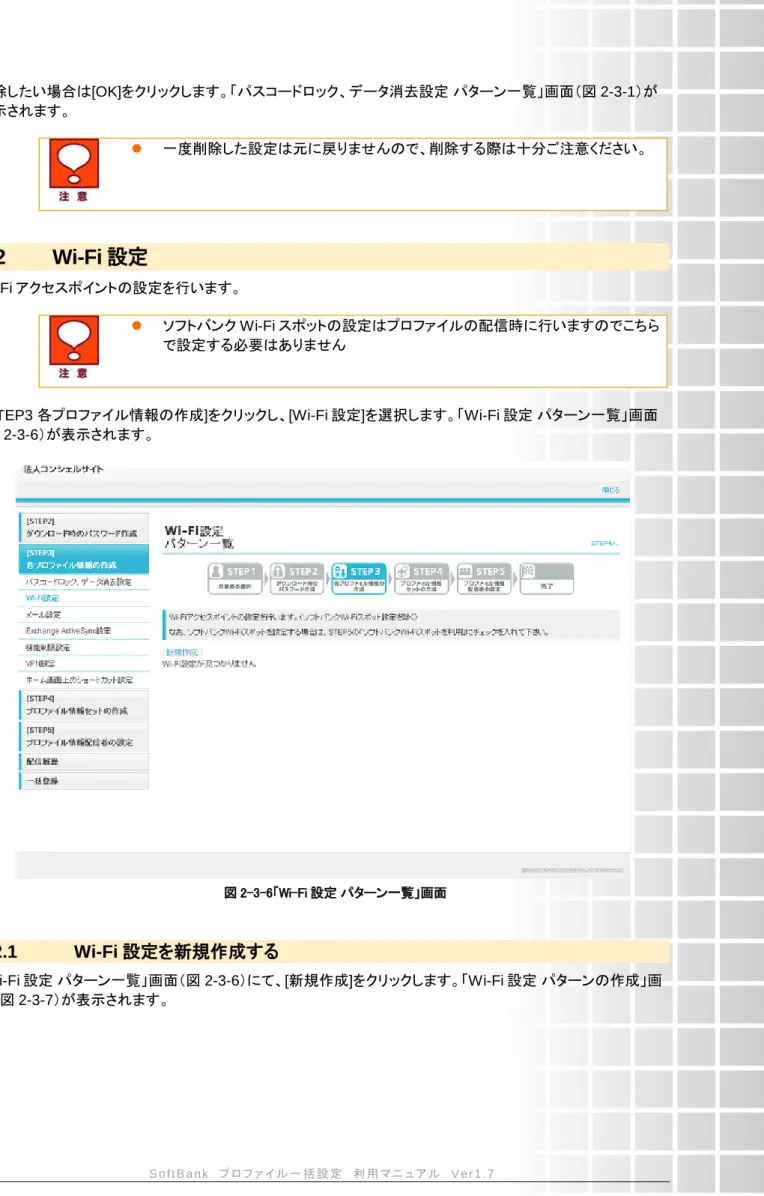Click the 法人コンシェルサイト site title
This screenshot has width=764, height=1196.
coord(63,469)
